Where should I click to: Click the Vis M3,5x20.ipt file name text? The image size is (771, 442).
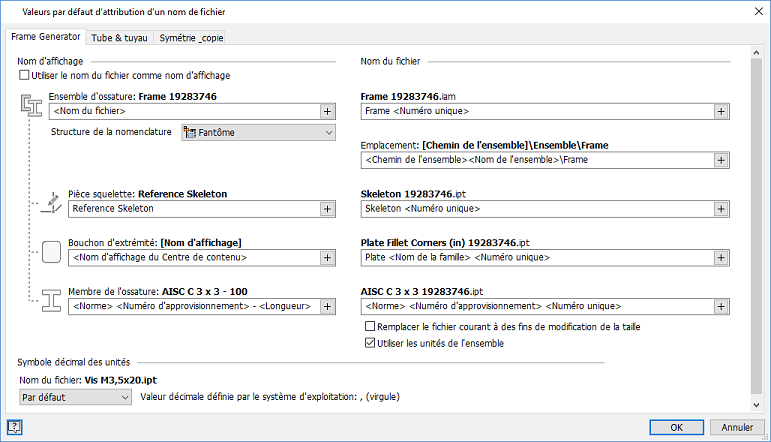[x=121, y=380]
